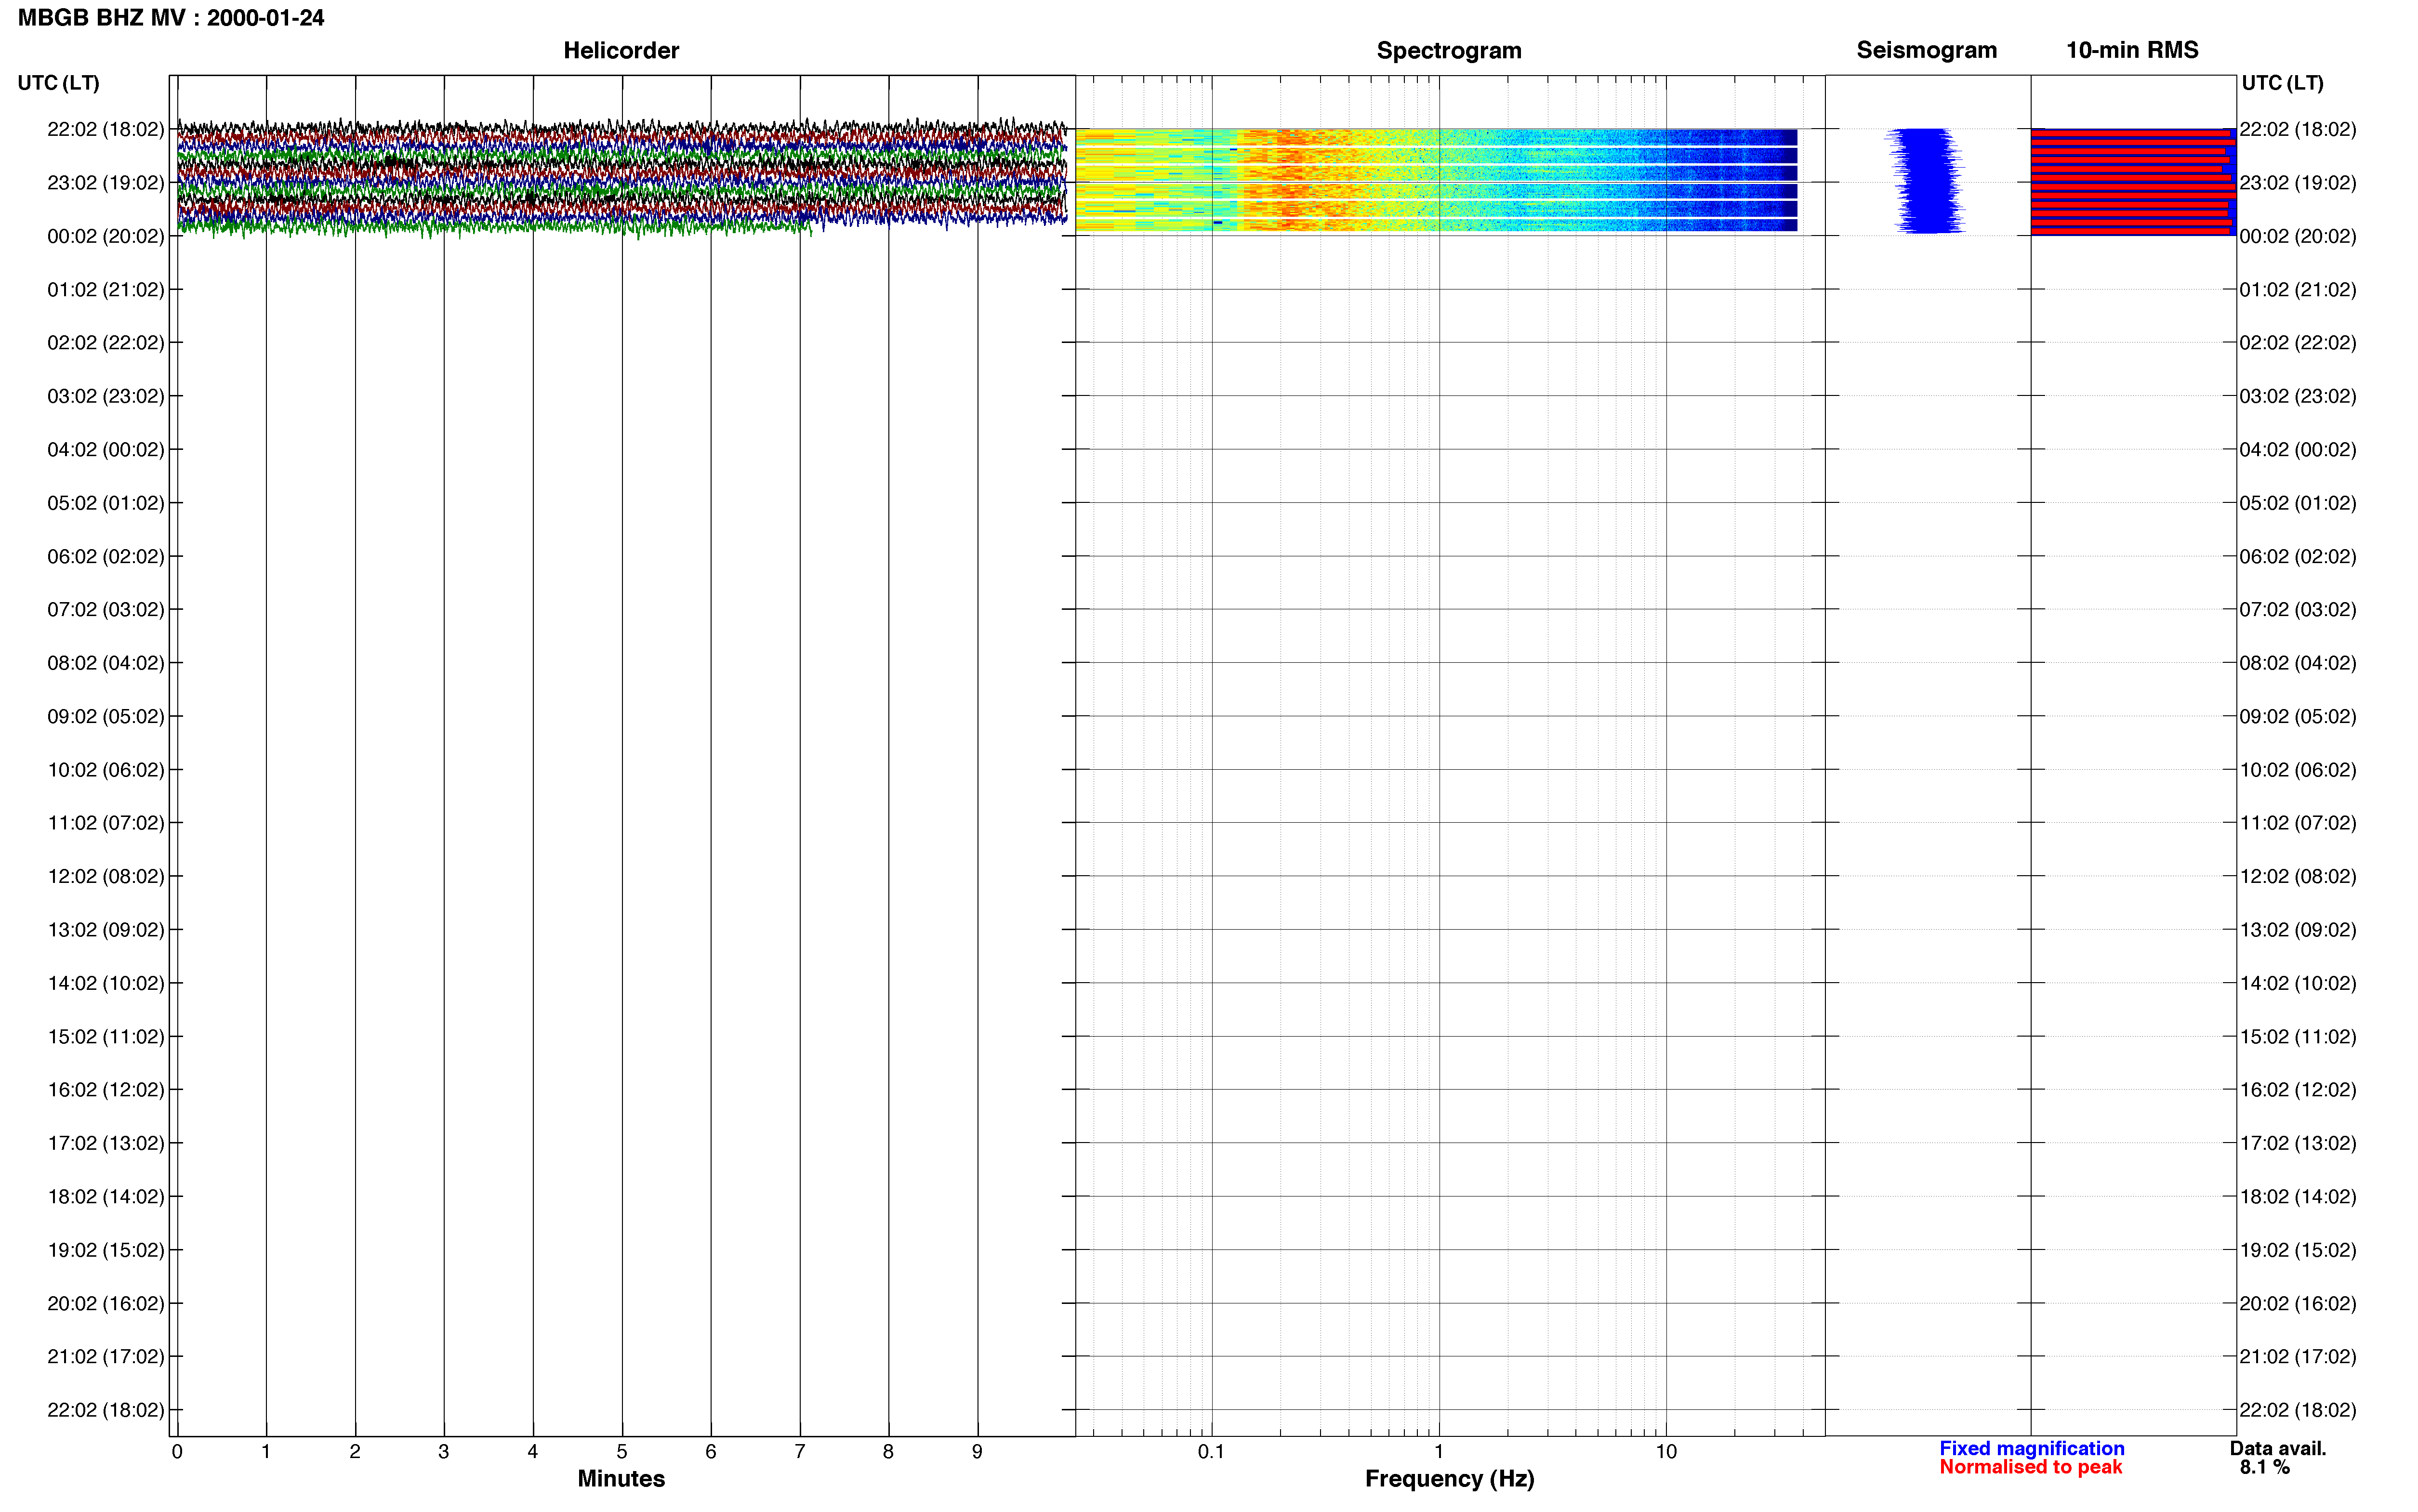Click left axis label '21:02 (17:02)'
The height and width of the screenshot is (1512, 2418).
[105, 1357]
